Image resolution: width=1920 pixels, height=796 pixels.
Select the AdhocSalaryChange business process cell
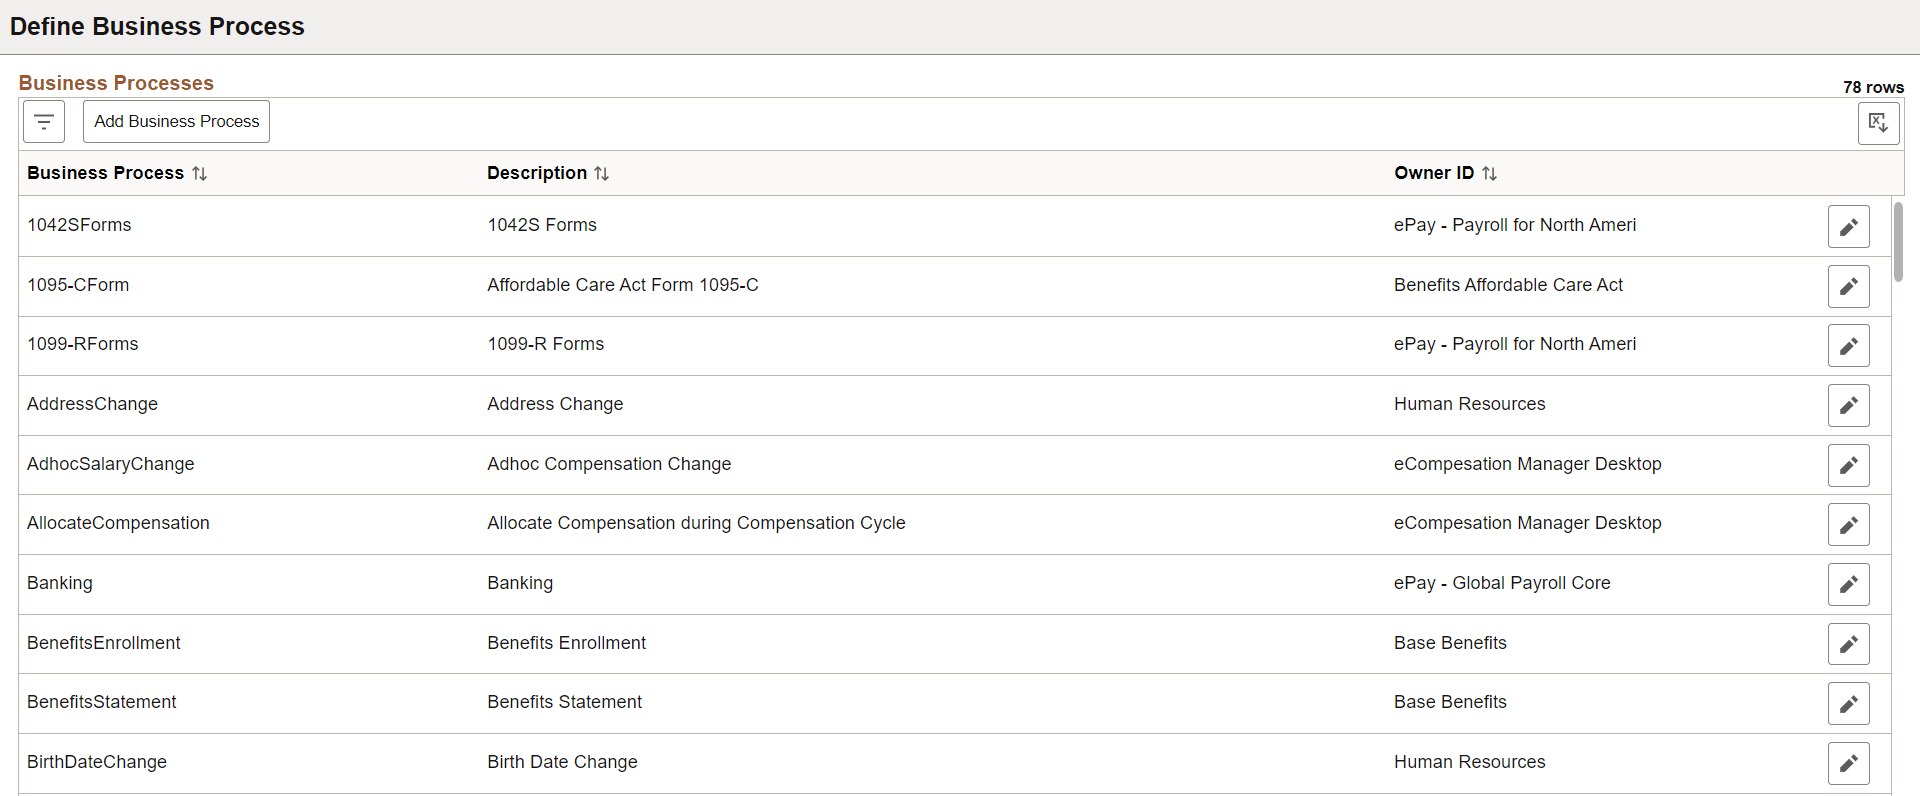tap(111, 464)
